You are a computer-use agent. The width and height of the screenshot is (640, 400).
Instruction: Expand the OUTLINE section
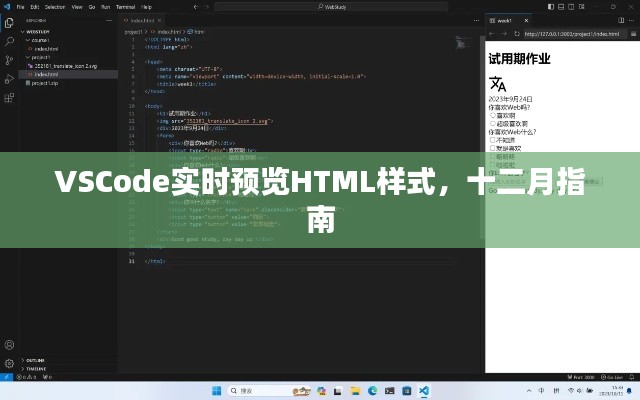click(22, 360)
